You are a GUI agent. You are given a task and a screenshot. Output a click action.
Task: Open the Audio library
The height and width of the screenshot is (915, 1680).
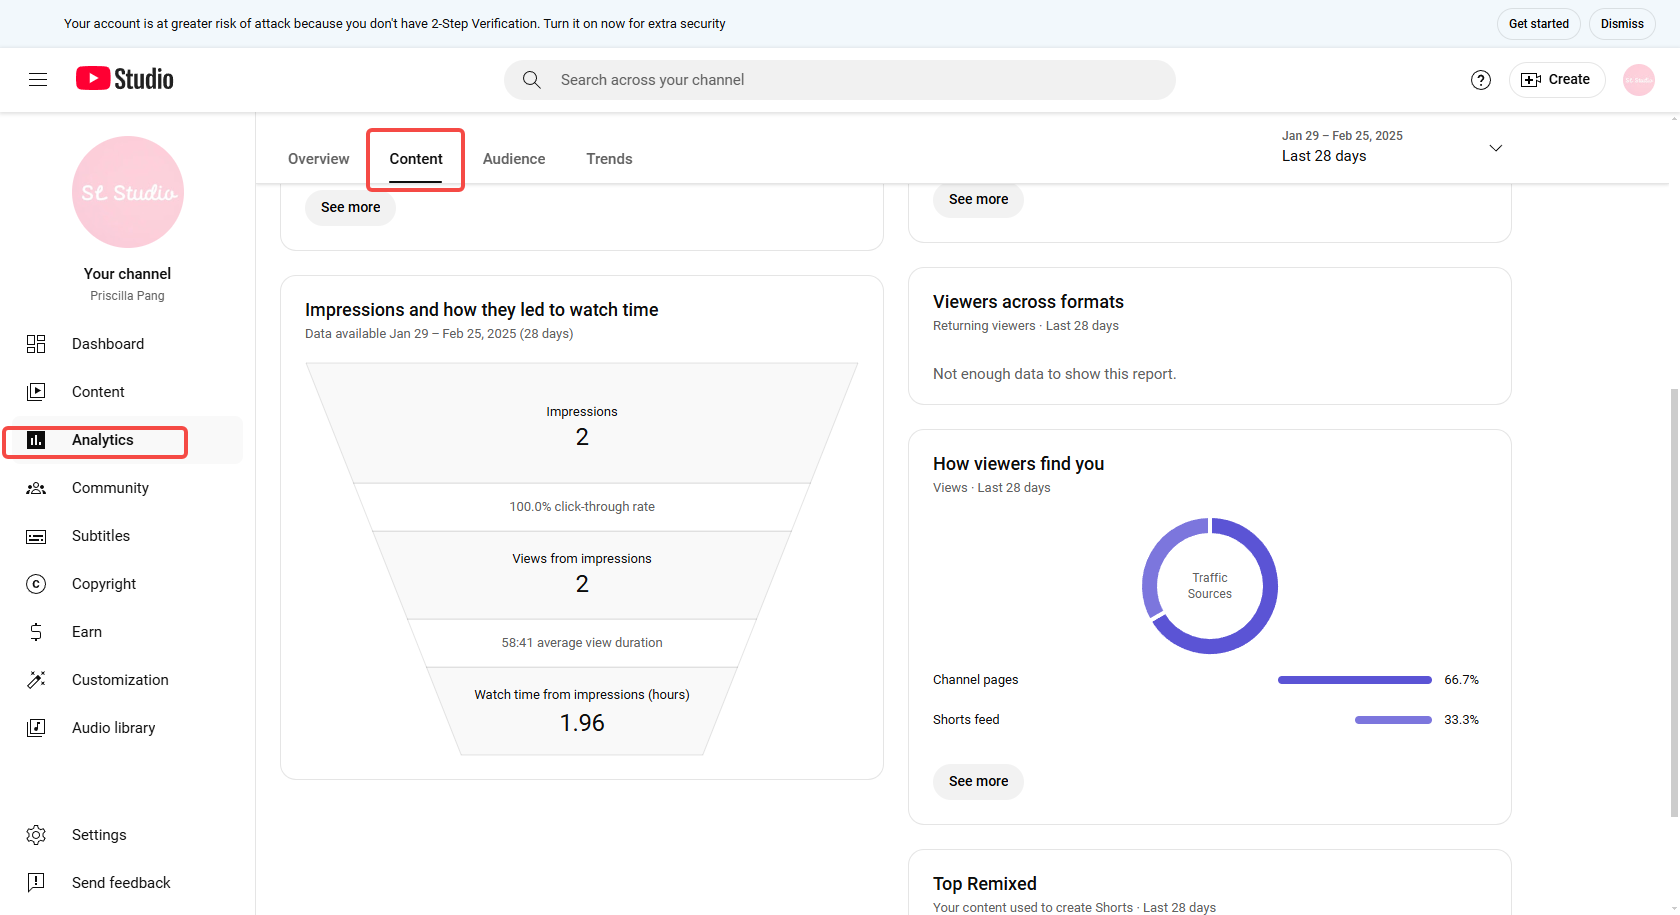(113, 727)
